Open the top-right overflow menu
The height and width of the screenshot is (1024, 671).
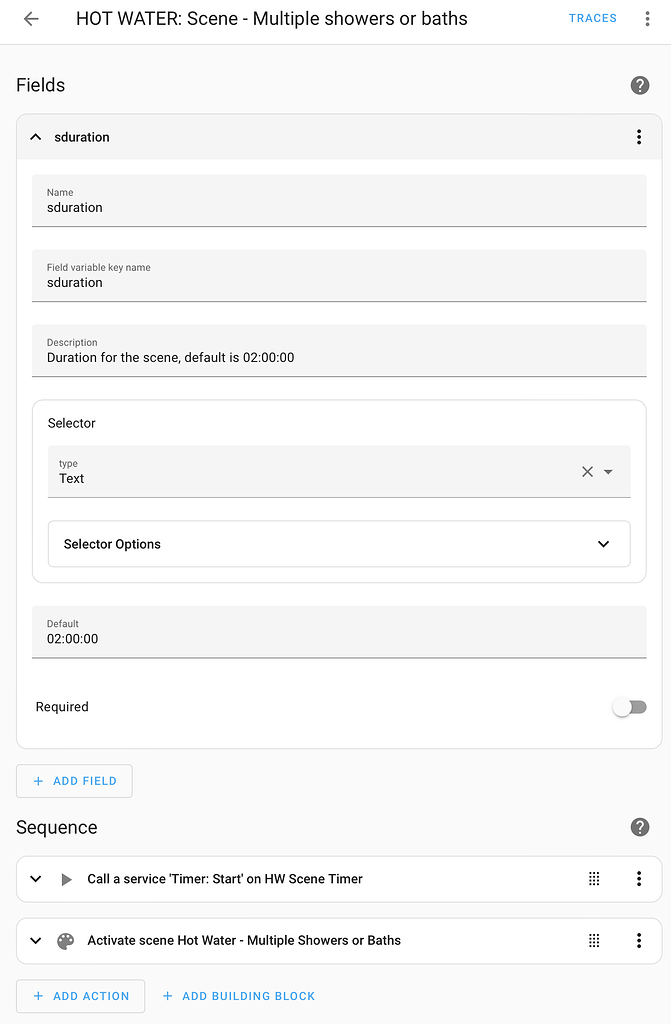[647, 19]
